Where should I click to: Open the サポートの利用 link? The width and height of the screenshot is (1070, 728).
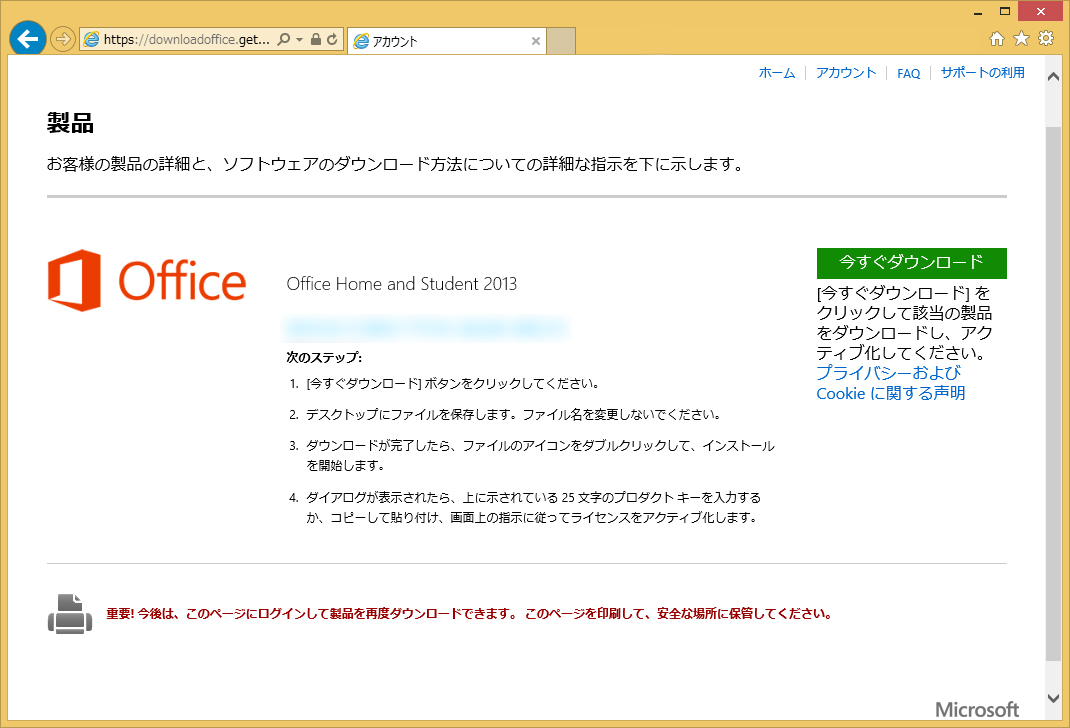click(983, 73)
